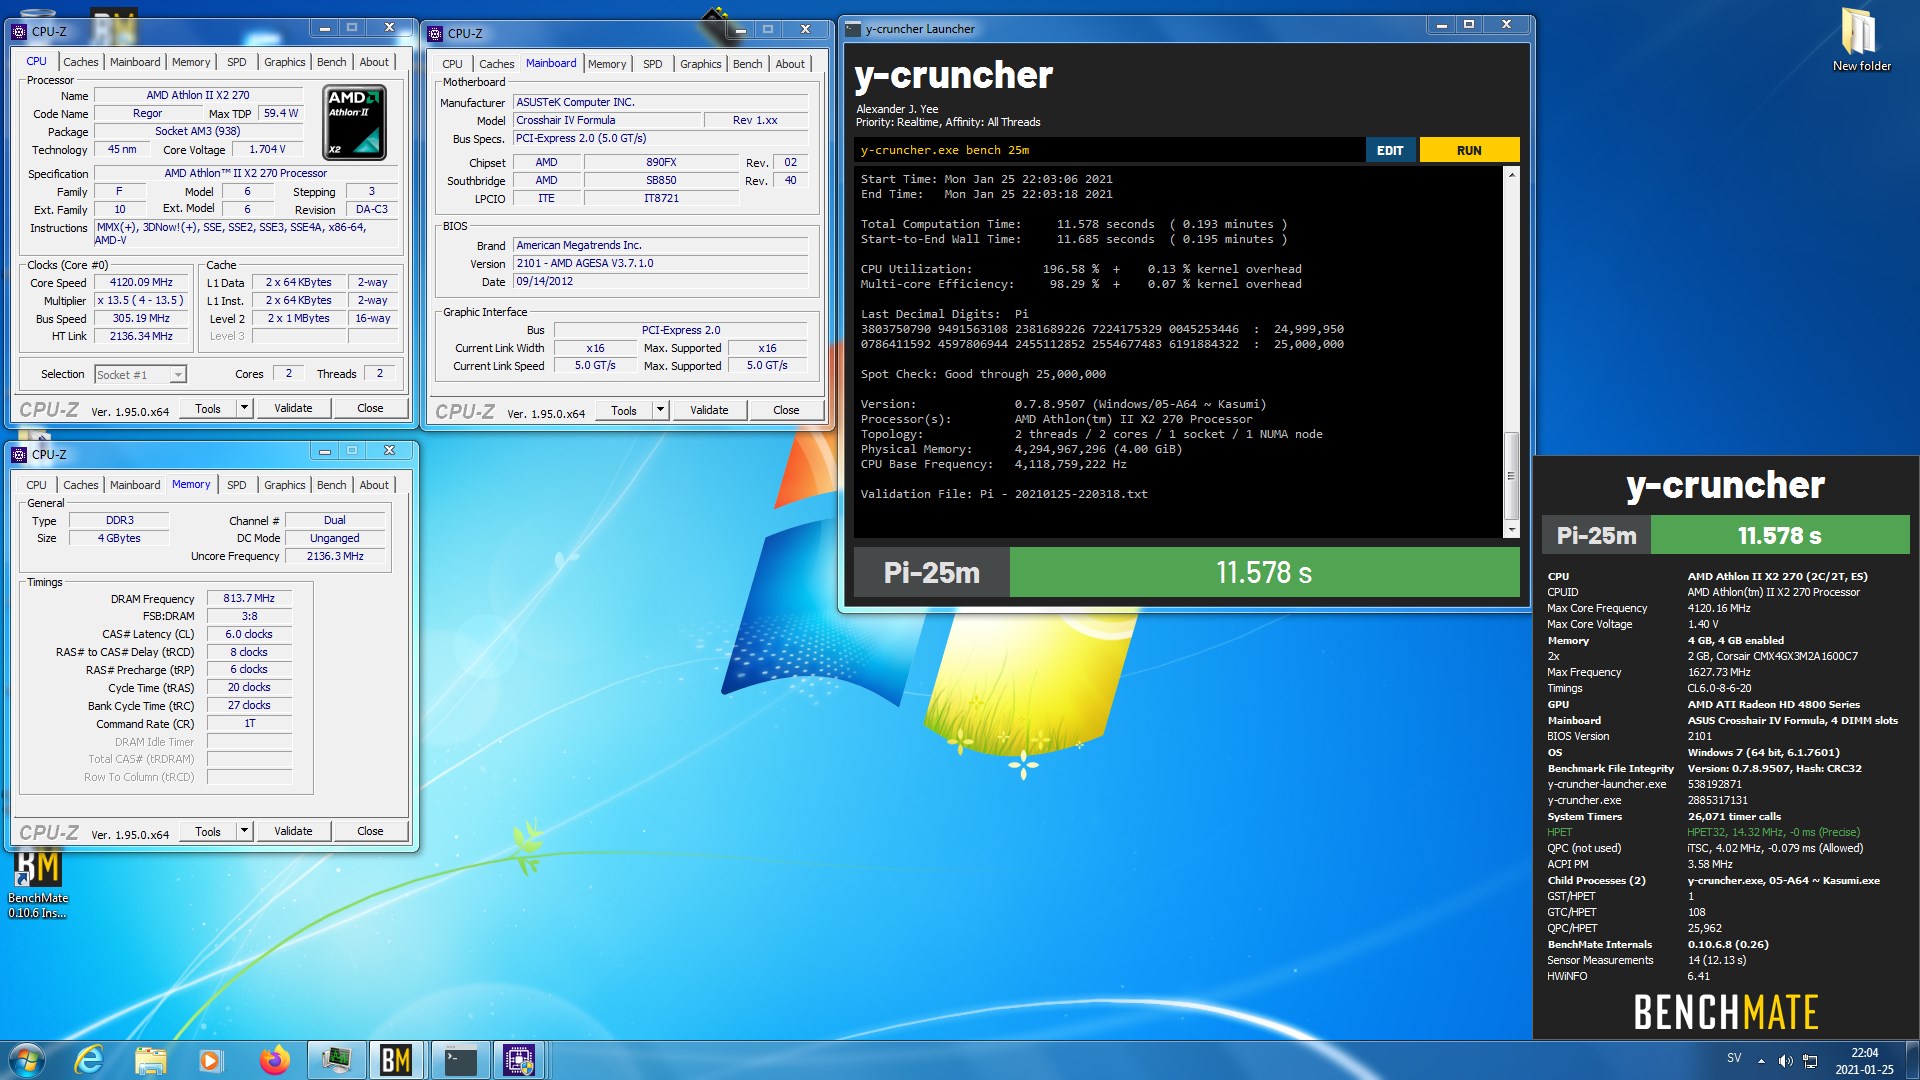Open Firefox from the taskbar
1920x1080 pixels.
click(274, 1060)
